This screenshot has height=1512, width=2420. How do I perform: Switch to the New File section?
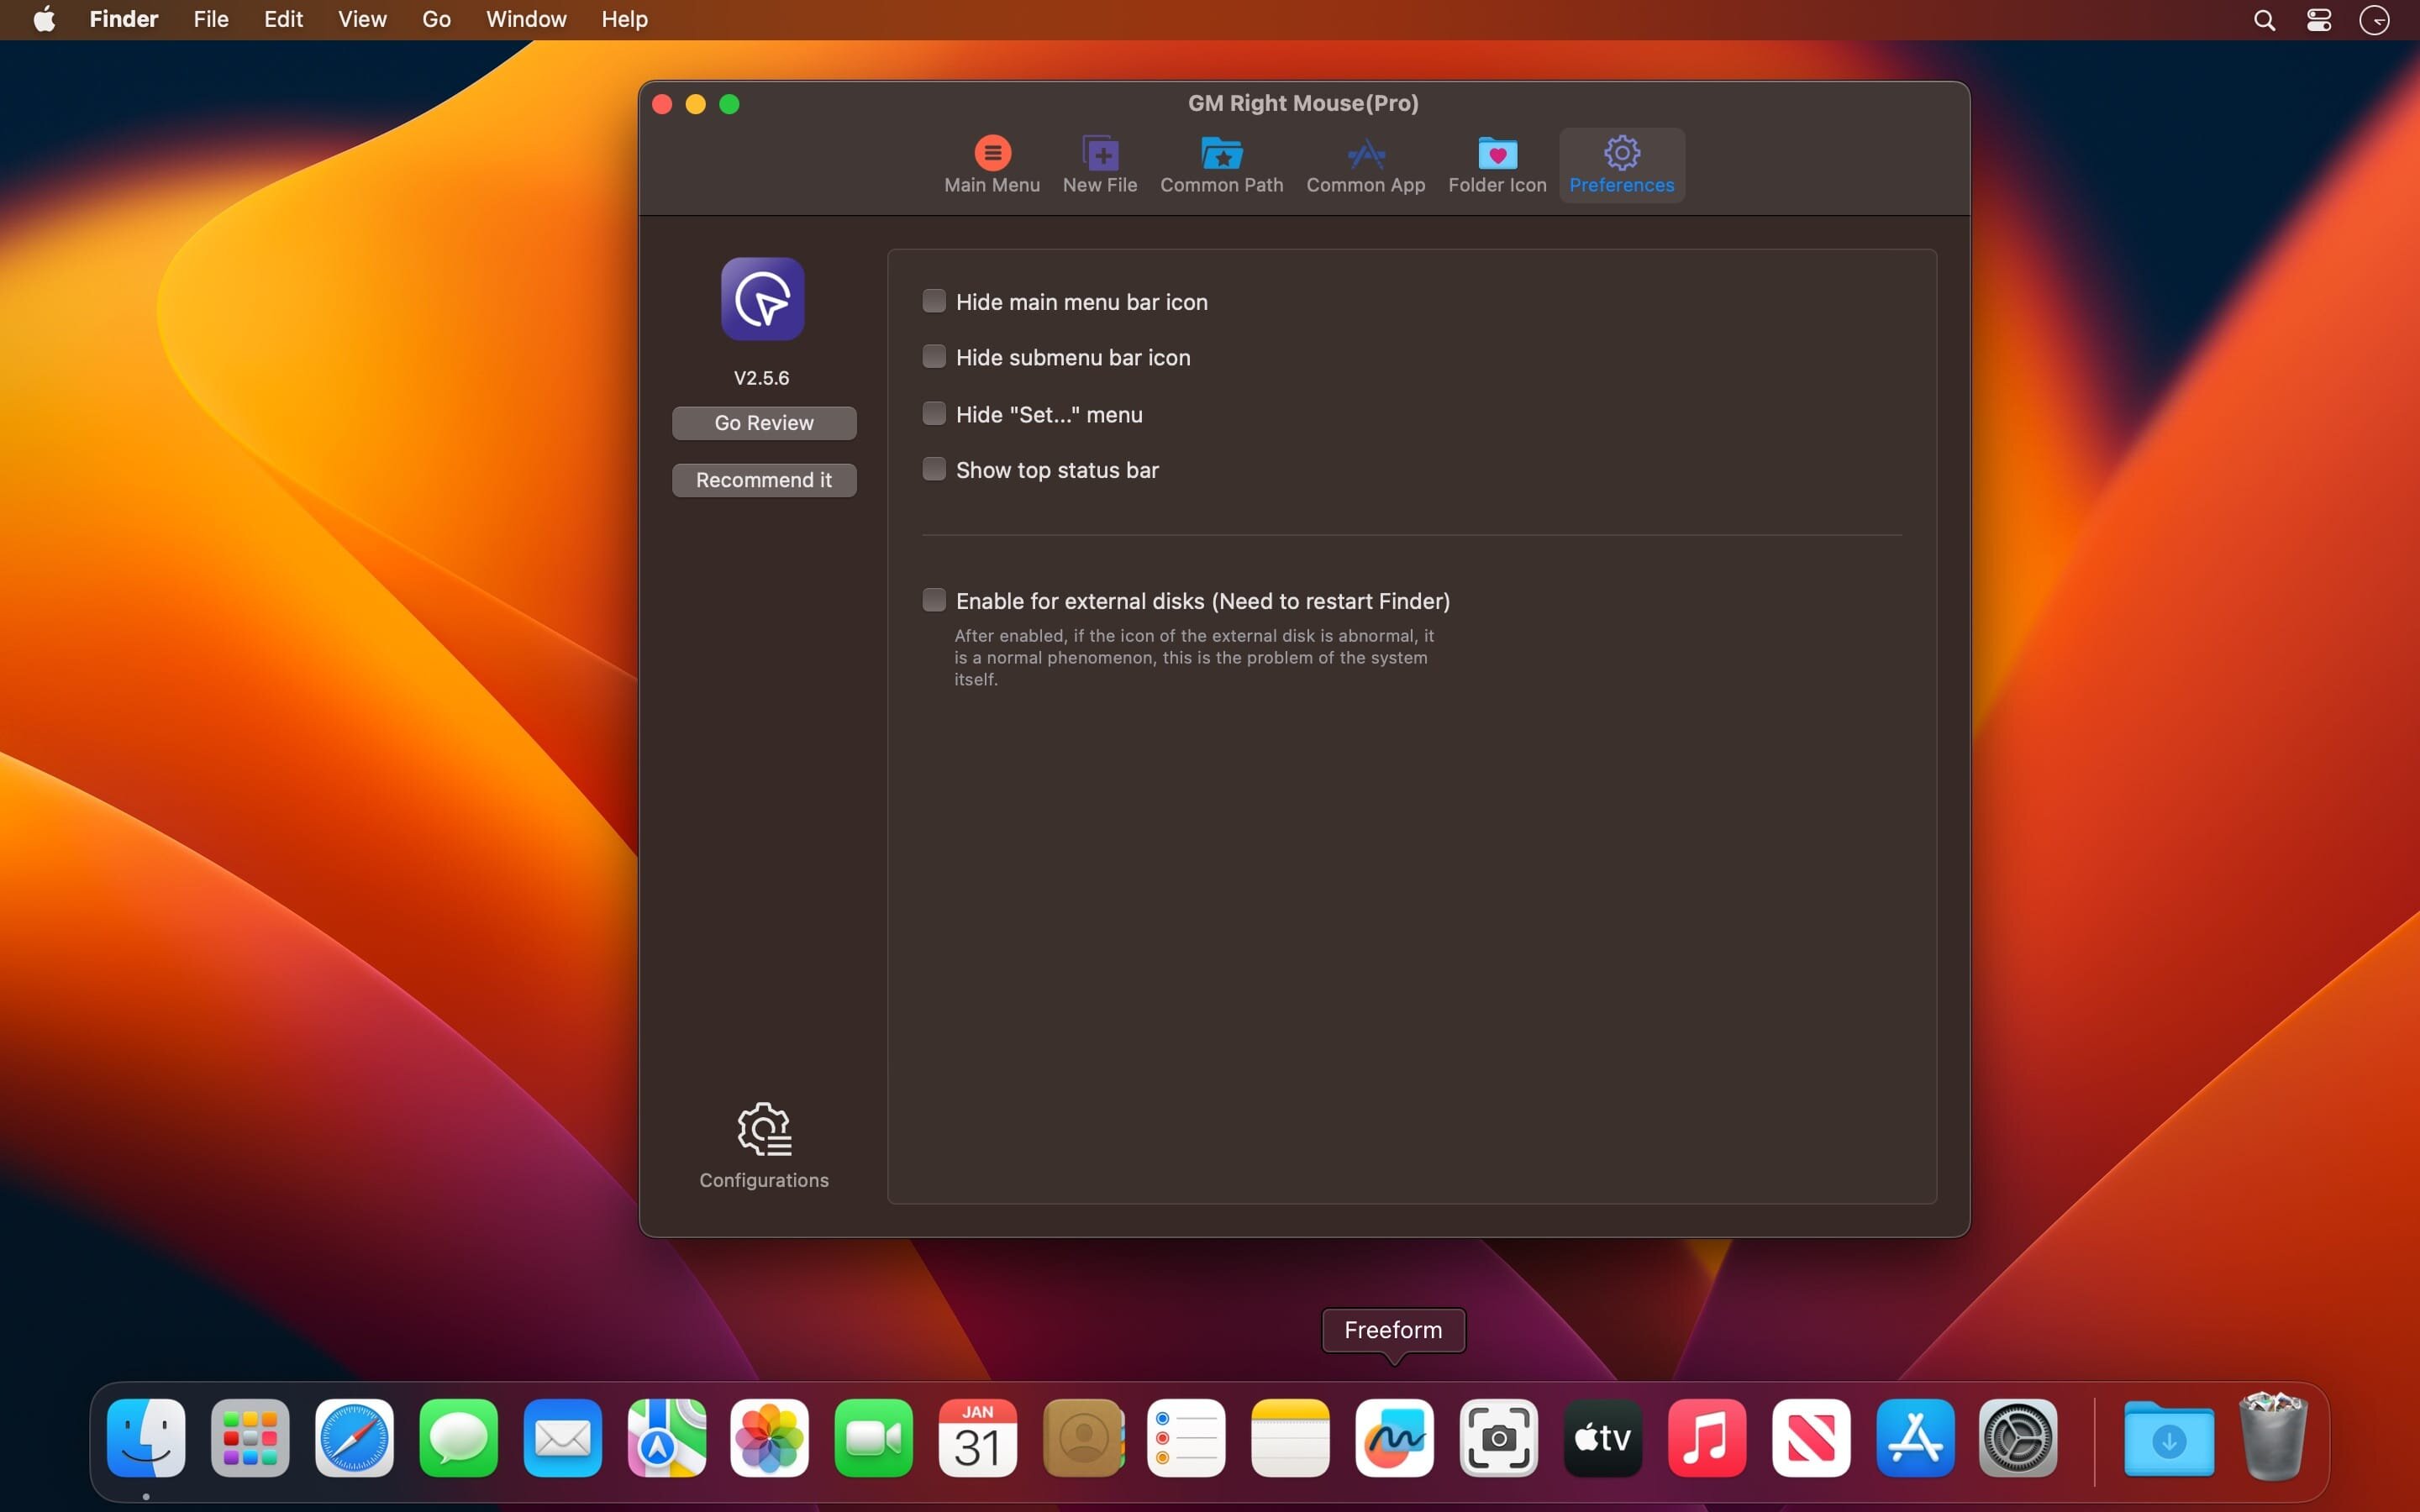(1099, 164)
